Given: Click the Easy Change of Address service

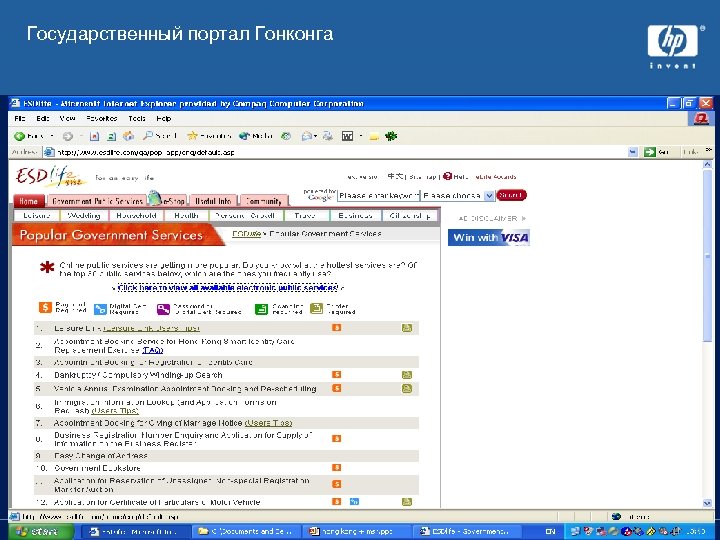Looking at the screenshot, I should click(101, 456).
